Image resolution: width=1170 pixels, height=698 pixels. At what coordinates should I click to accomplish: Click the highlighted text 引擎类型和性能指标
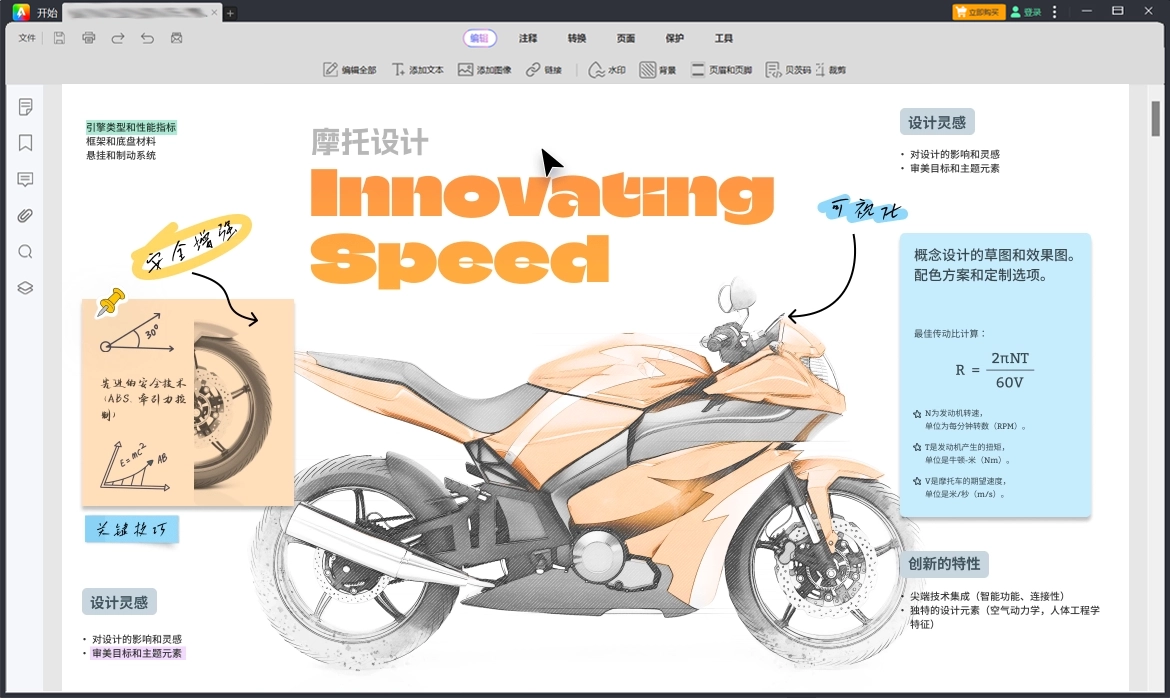click(131, 128)
